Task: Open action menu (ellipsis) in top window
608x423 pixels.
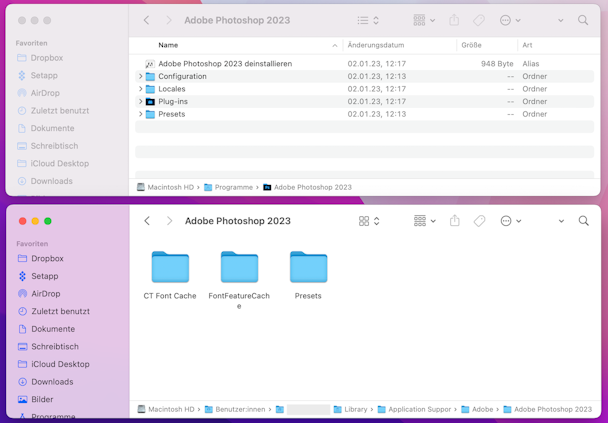Action: pyautogui.click(x=510, y=20)
